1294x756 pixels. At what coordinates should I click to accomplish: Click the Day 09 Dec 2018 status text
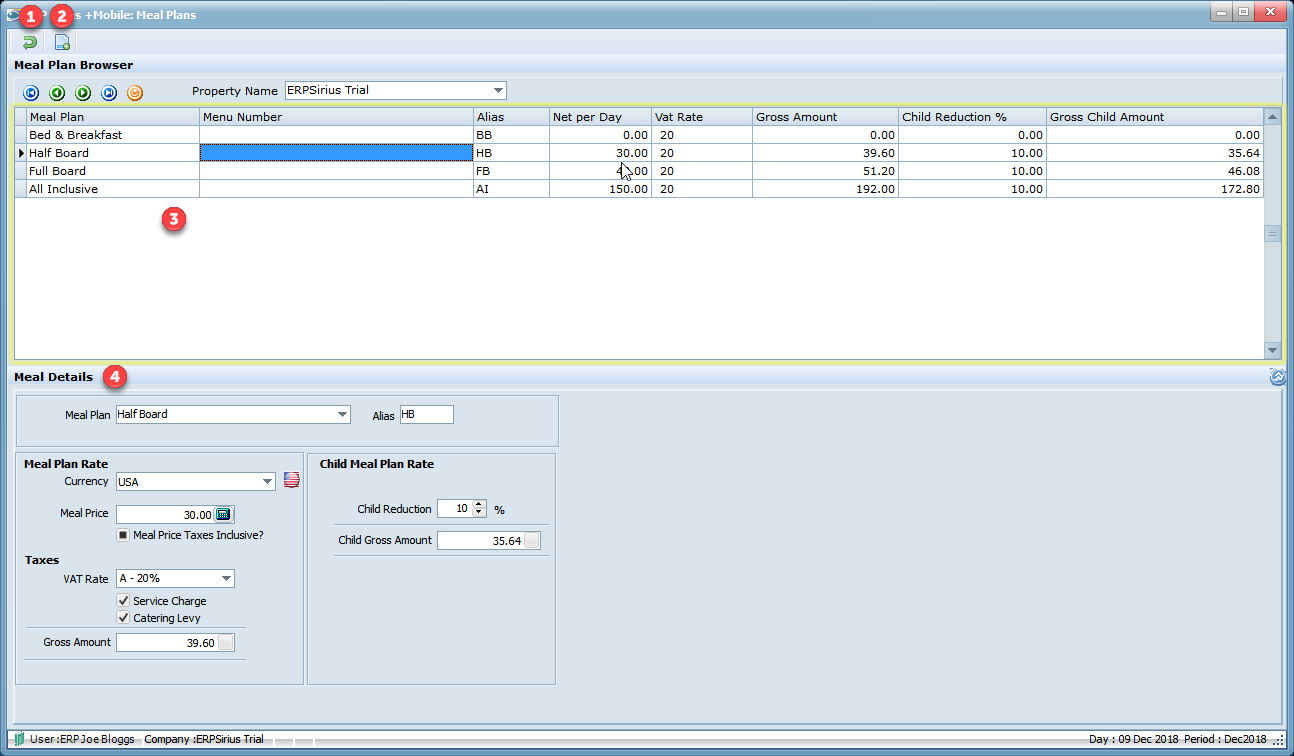(x=1133, y=739)
